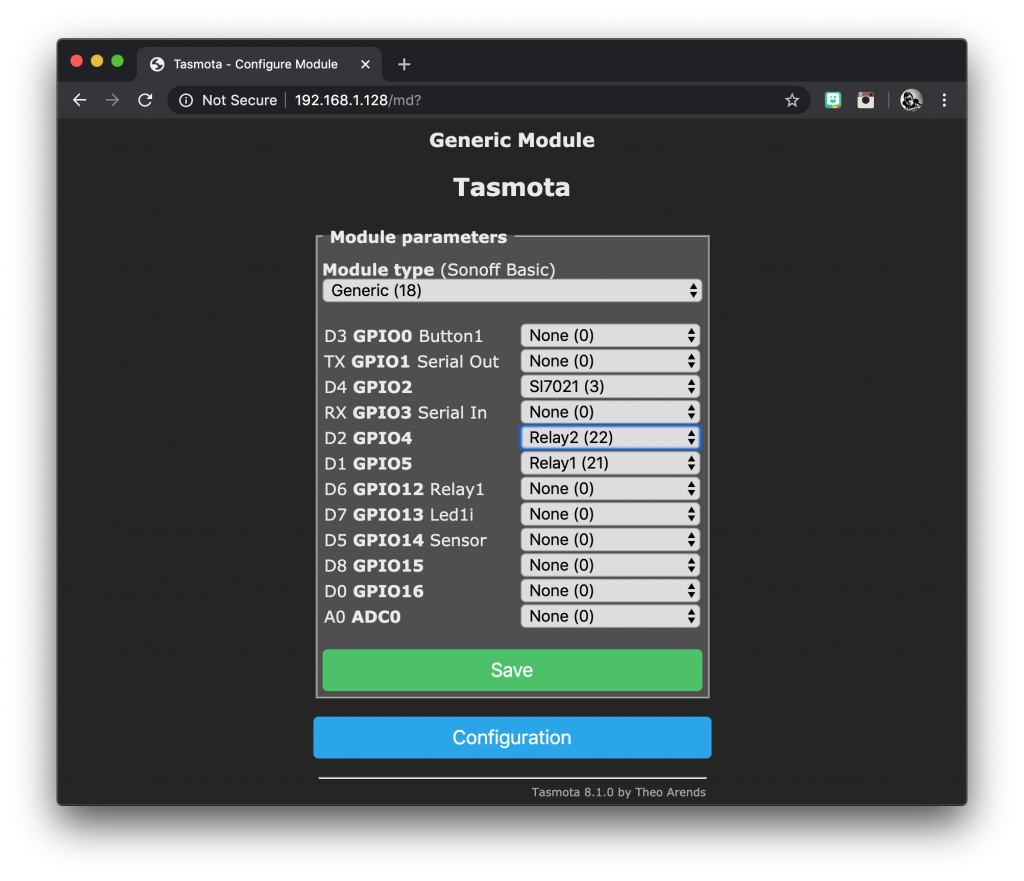The image size is (1024, 881).
Task: Select the Tasmota - Configure Module tab
Action: click(259, 64)
